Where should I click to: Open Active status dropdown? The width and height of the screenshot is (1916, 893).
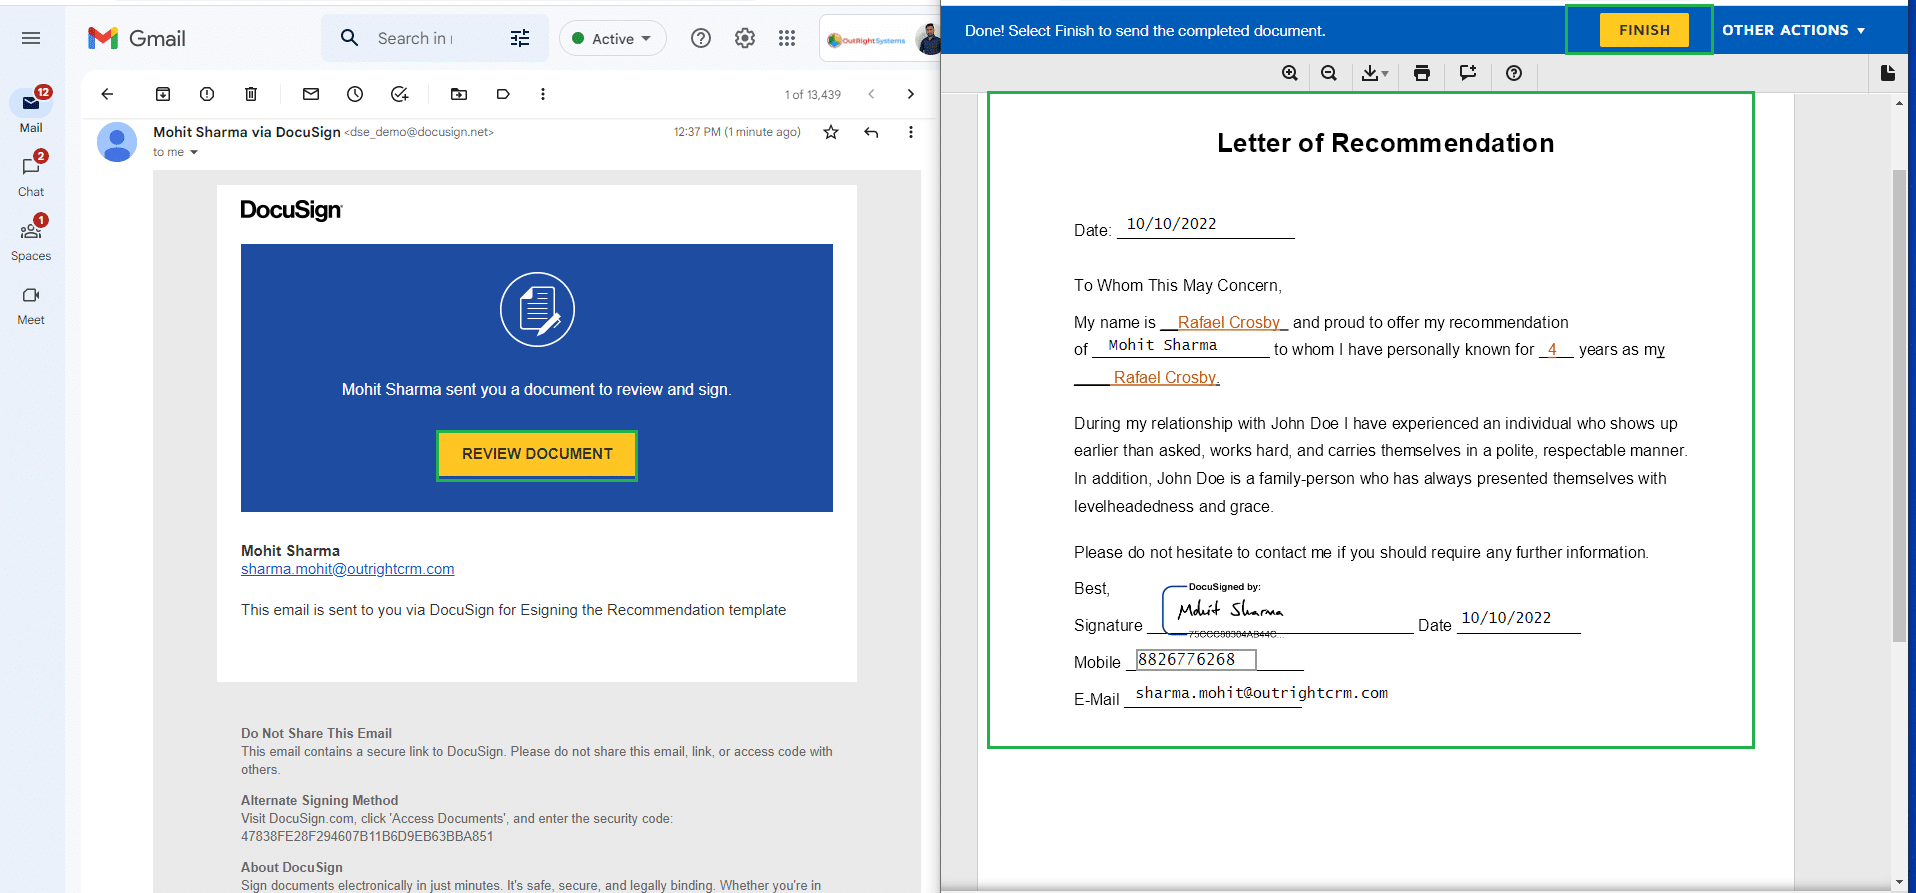click(x=612, y=38)
